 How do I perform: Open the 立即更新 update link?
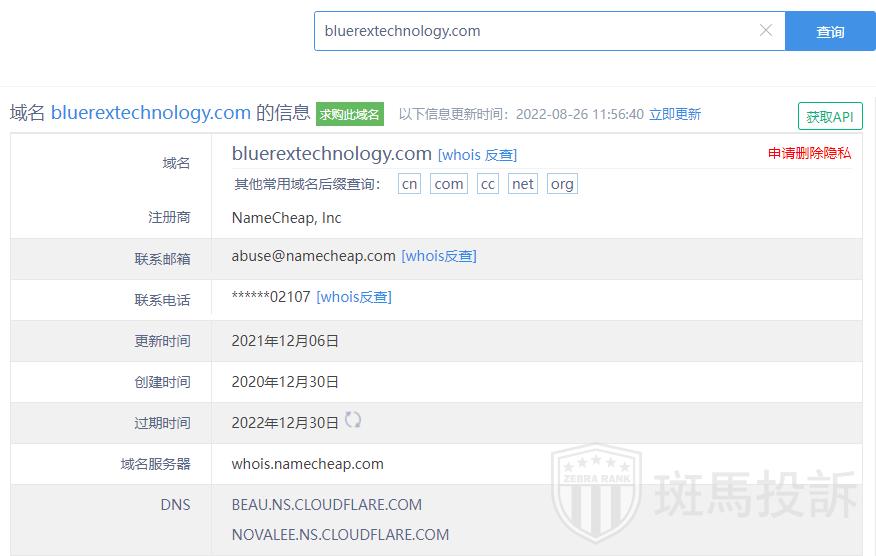[675, 114]
